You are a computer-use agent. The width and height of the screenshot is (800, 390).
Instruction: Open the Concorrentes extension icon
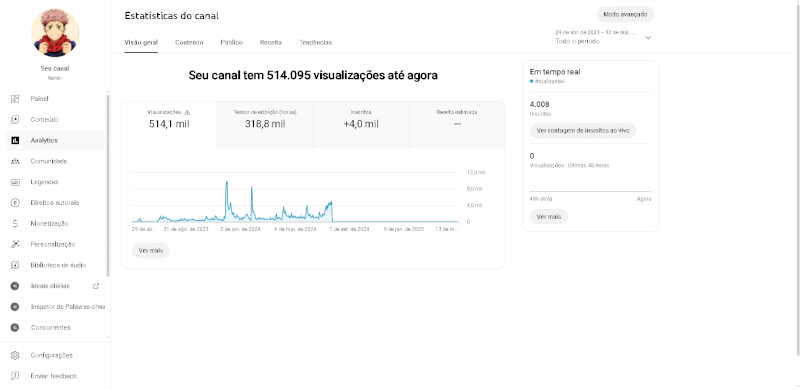(15, 328)
